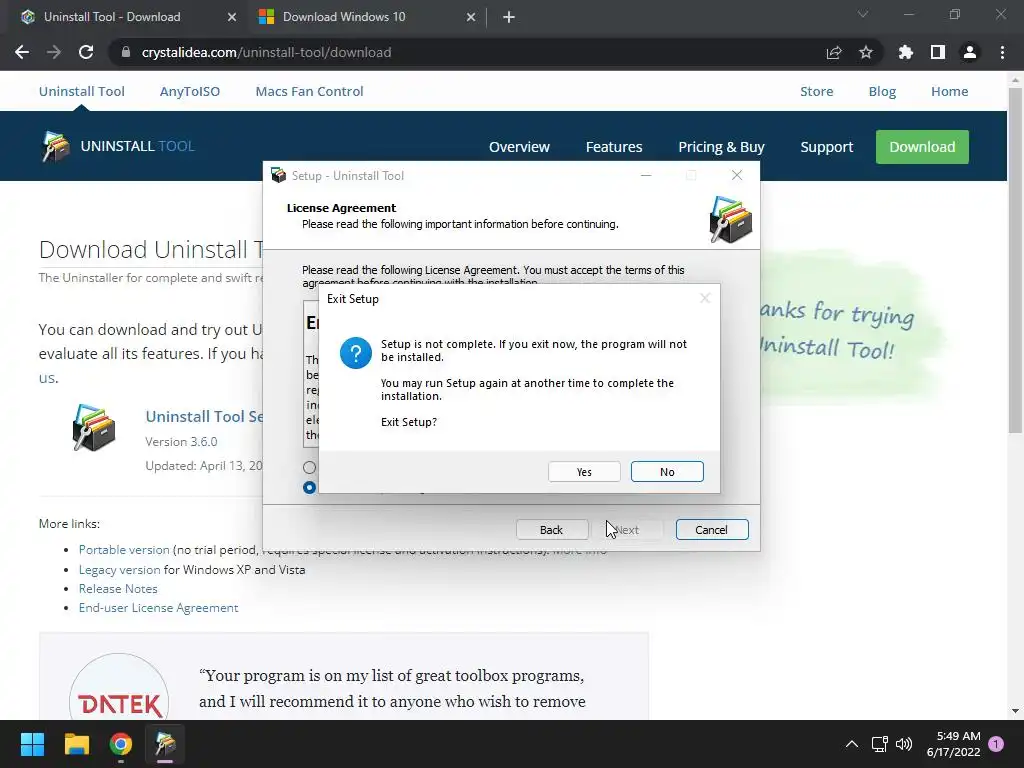Open a new browser tab
The width and height of the screenshot is (1024, 768).
(x=509, y=17)
